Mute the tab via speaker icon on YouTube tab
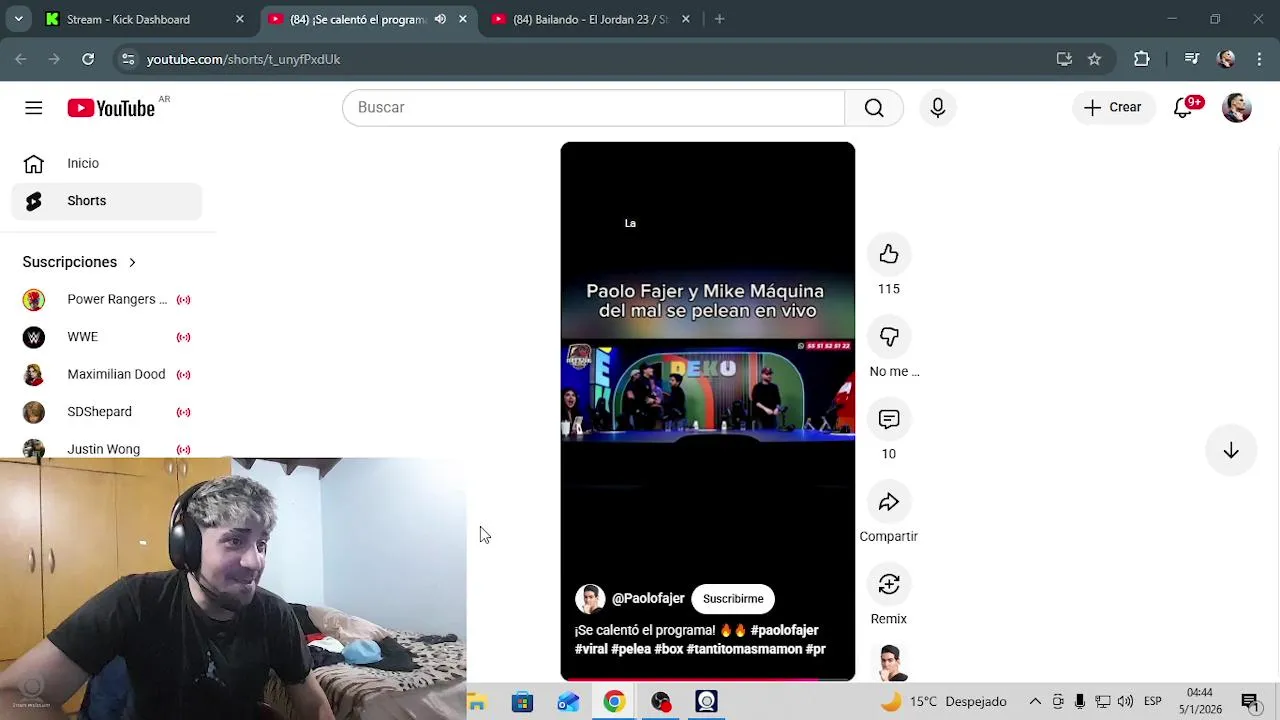Screen dimensions: 1280x720 point(440,19)
